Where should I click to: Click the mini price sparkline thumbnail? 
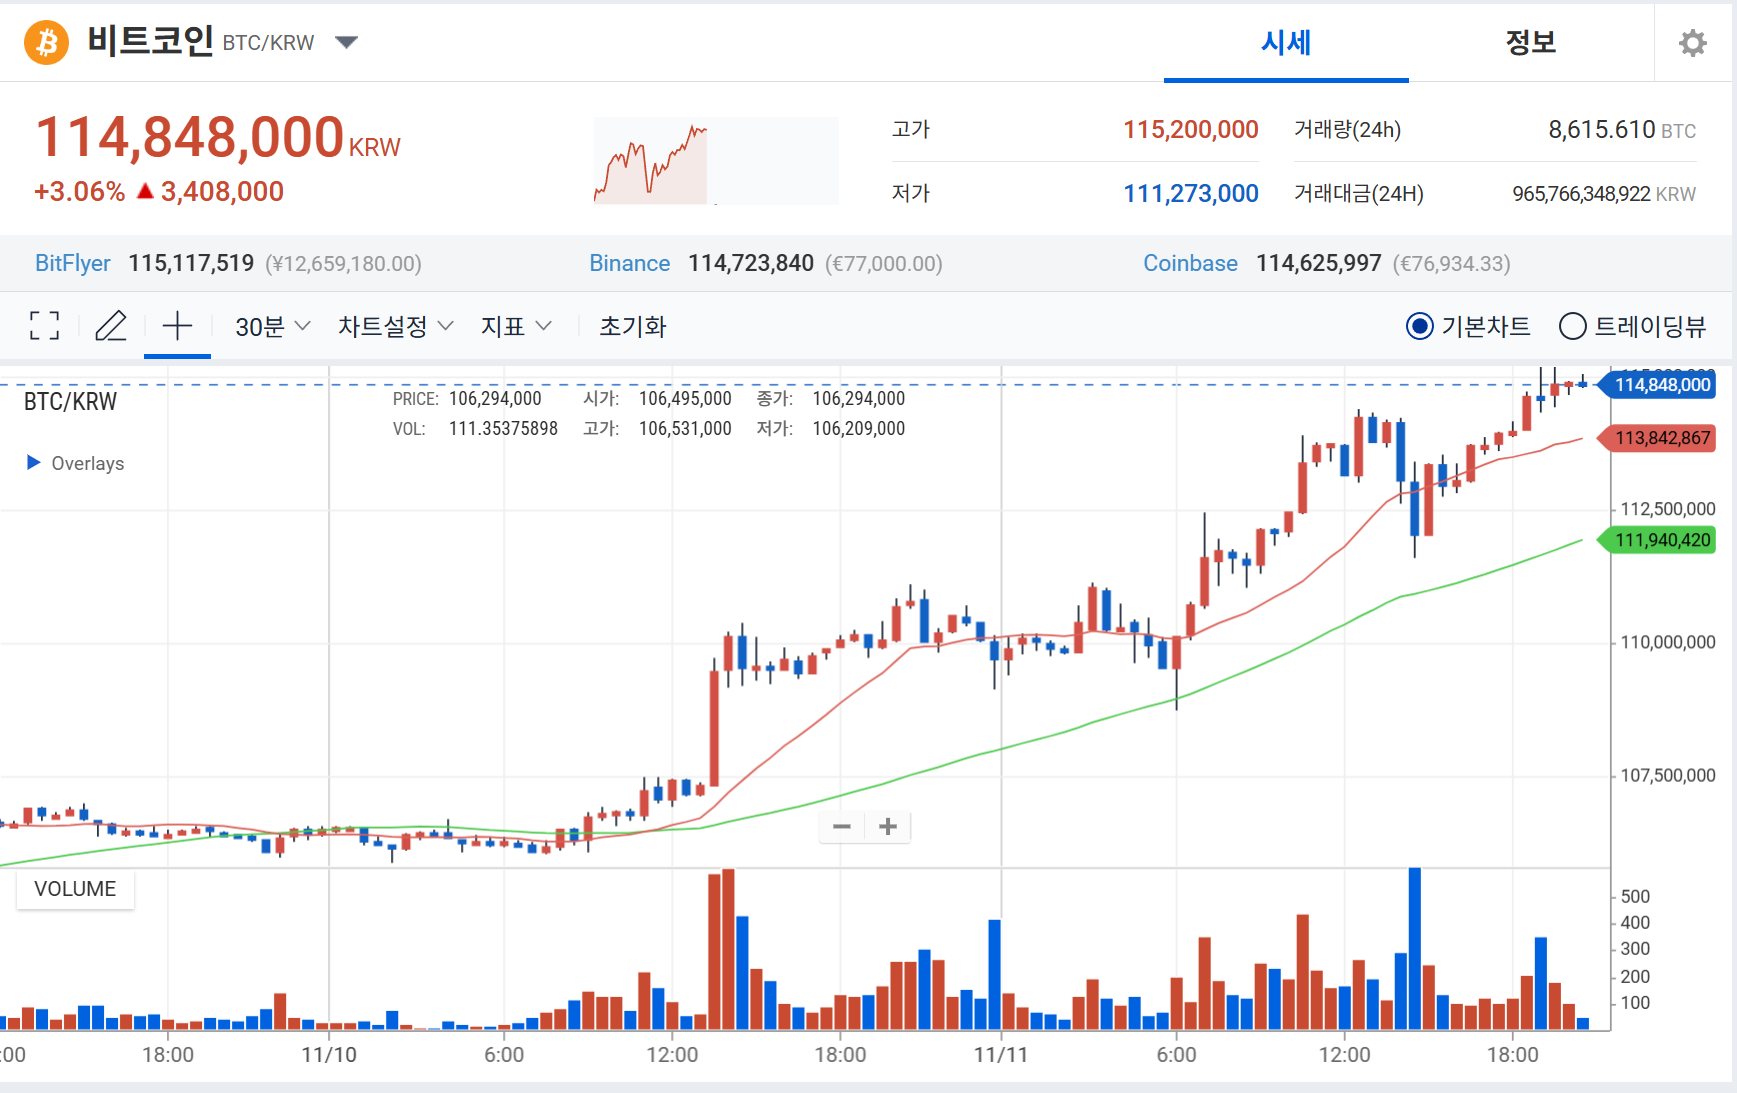pos(716,161)
